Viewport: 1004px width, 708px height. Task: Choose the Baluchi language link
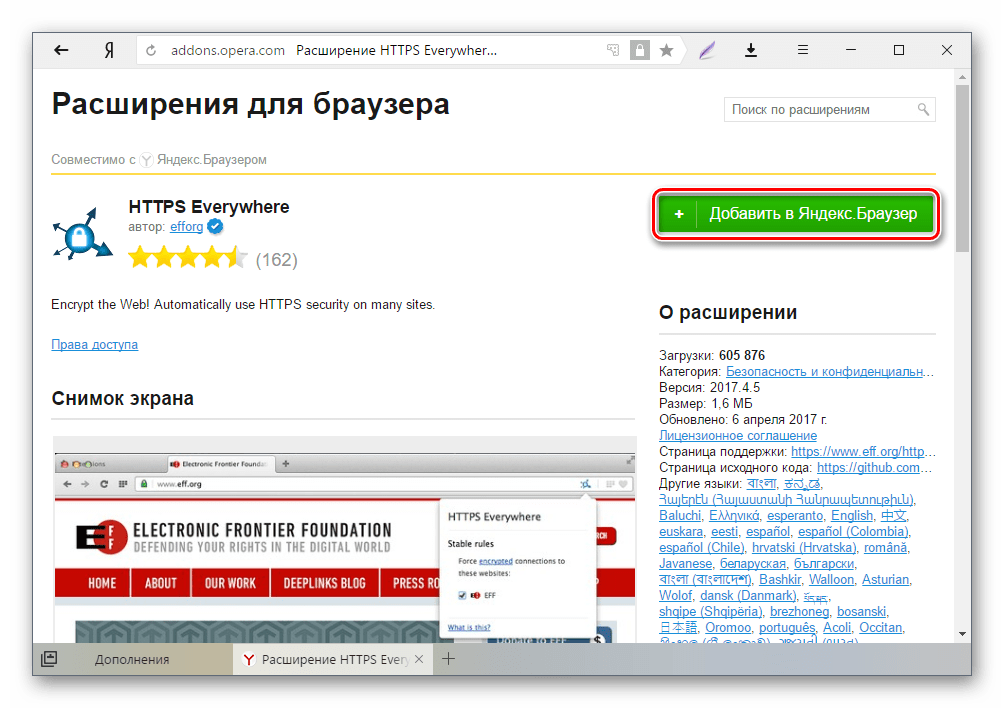click(680, 515)
